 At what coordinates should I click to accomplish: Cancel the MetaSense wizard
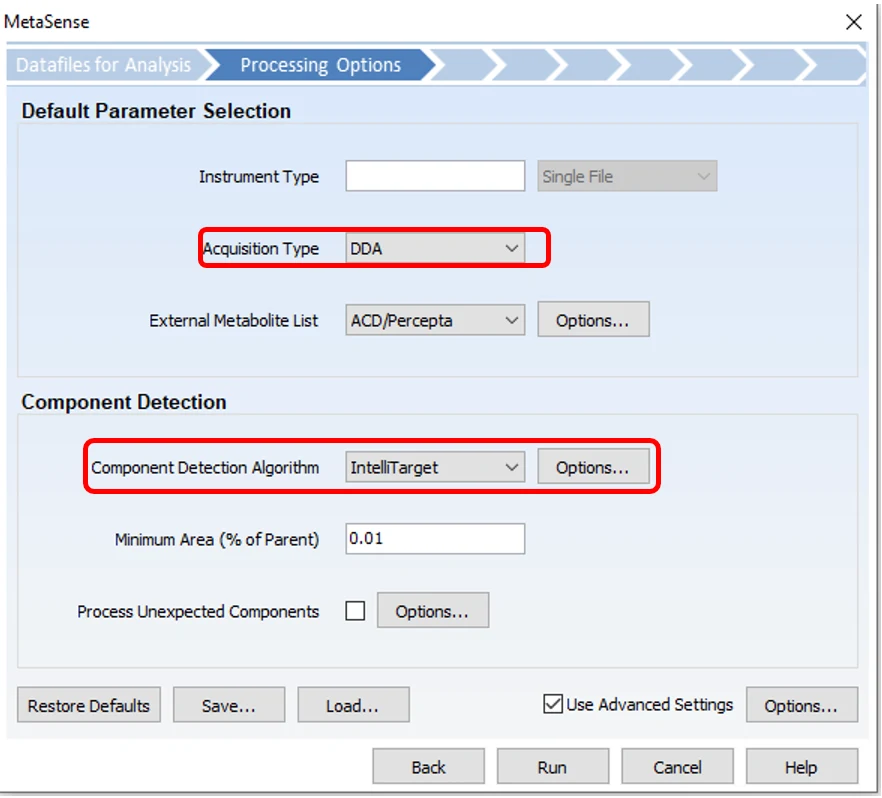[x=677, y=767]
